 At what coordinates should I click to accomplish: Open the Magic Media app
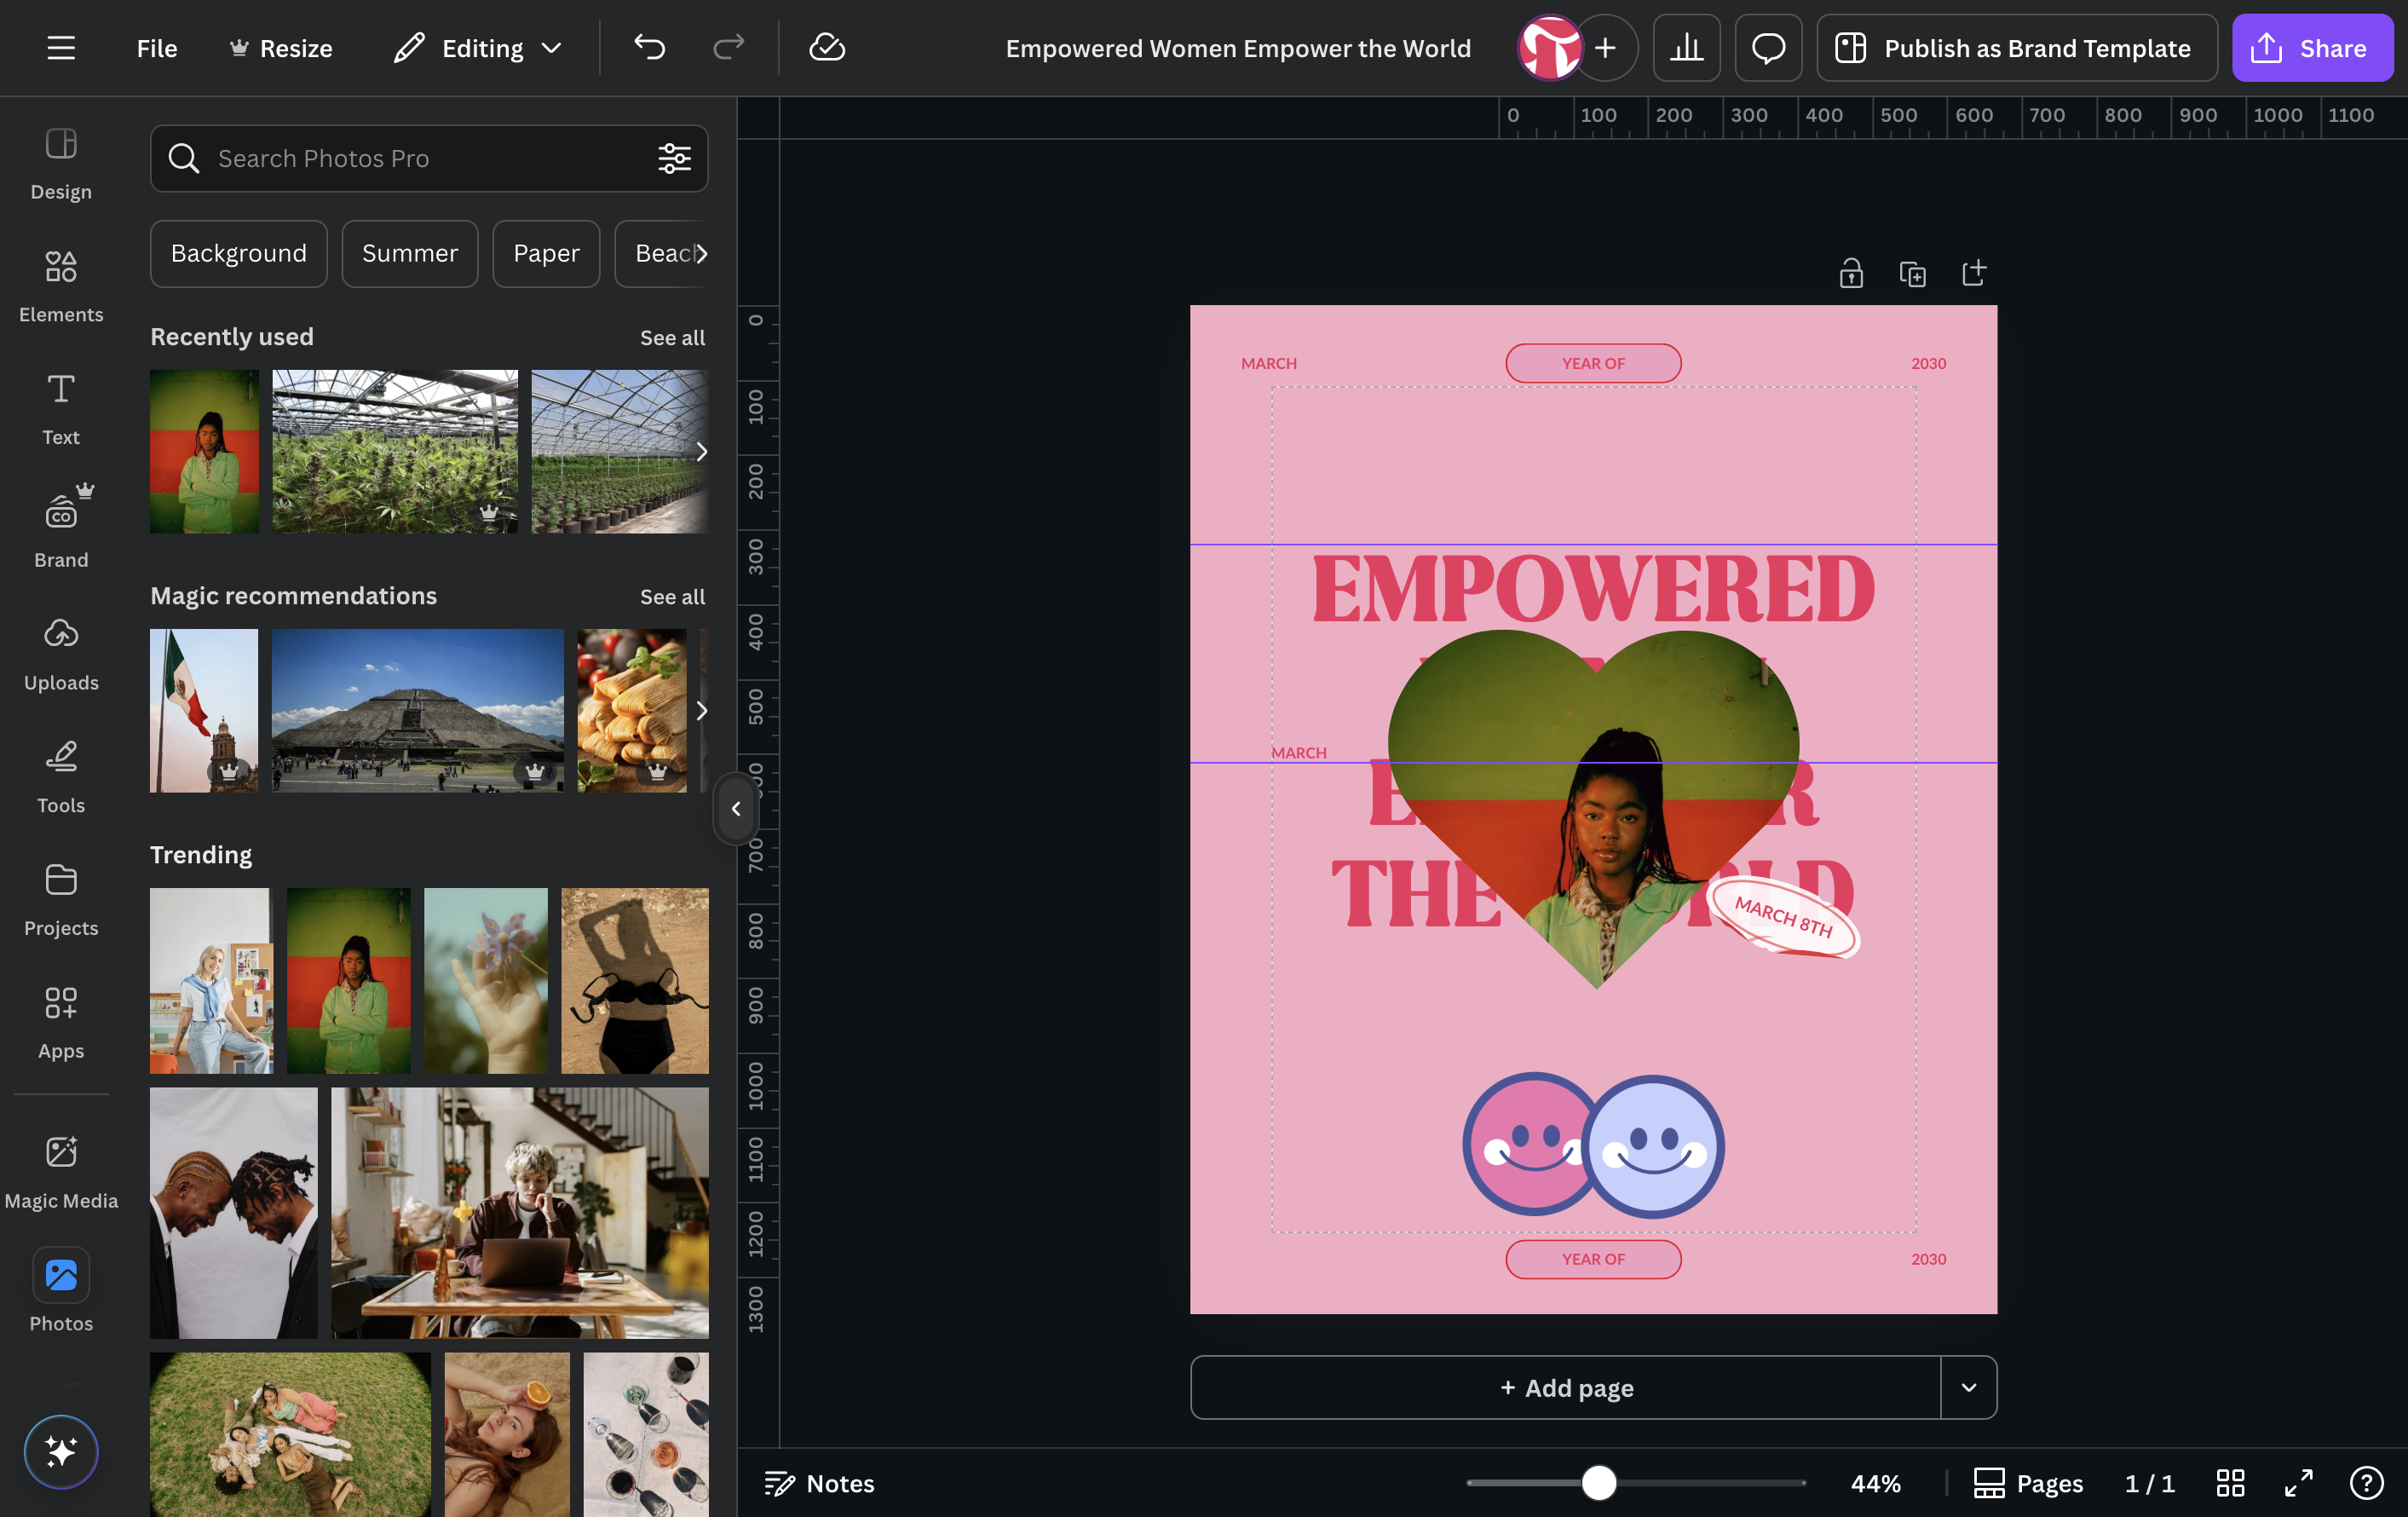tap(61, 1173)
